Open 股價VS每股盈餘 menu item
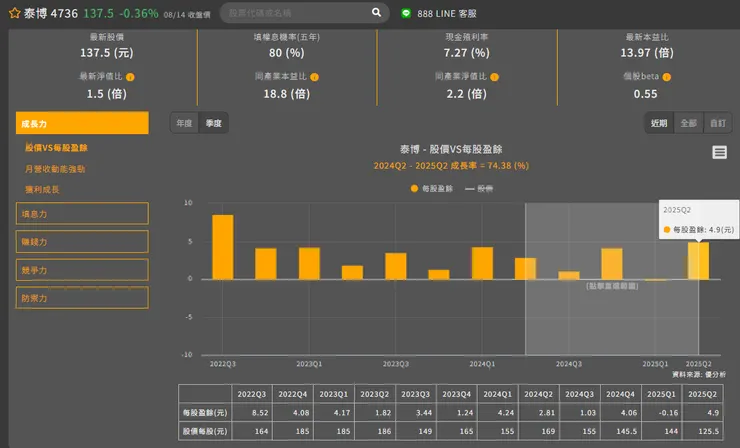This screenshot has width=740, height=448. [56, 148]
